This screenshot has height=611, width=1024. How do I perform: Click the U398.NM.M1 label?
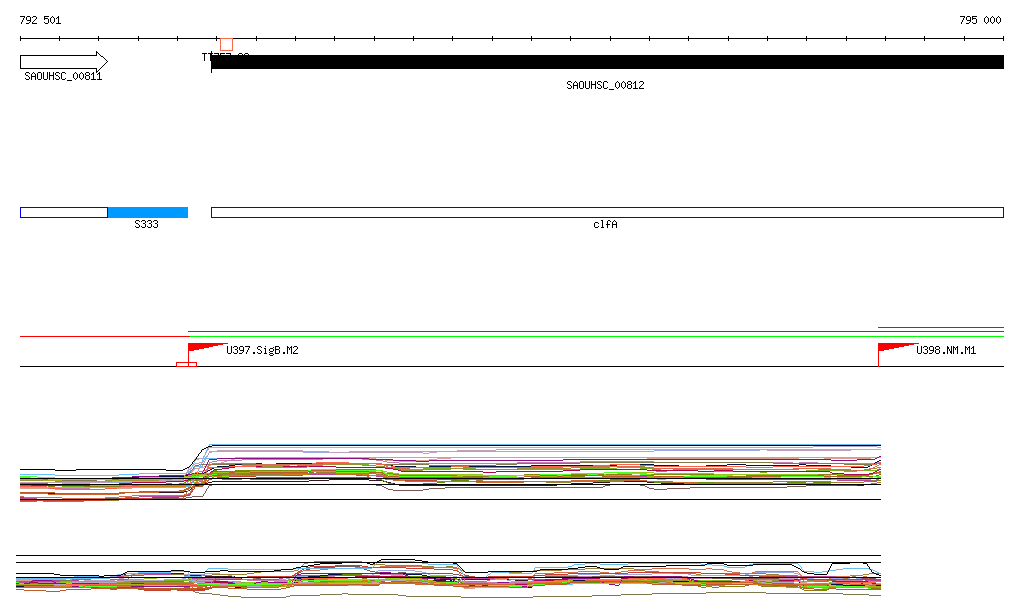pos(946,351)
